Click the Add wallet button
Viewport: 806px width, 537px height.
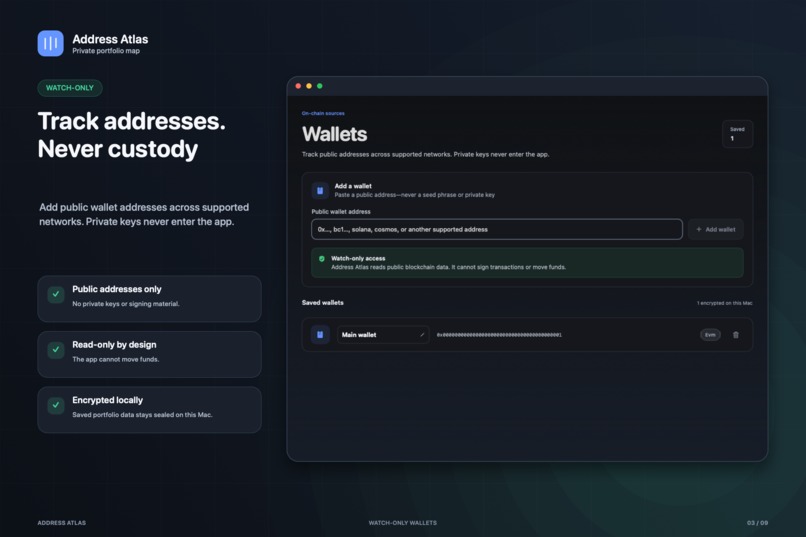pos(716,229)
